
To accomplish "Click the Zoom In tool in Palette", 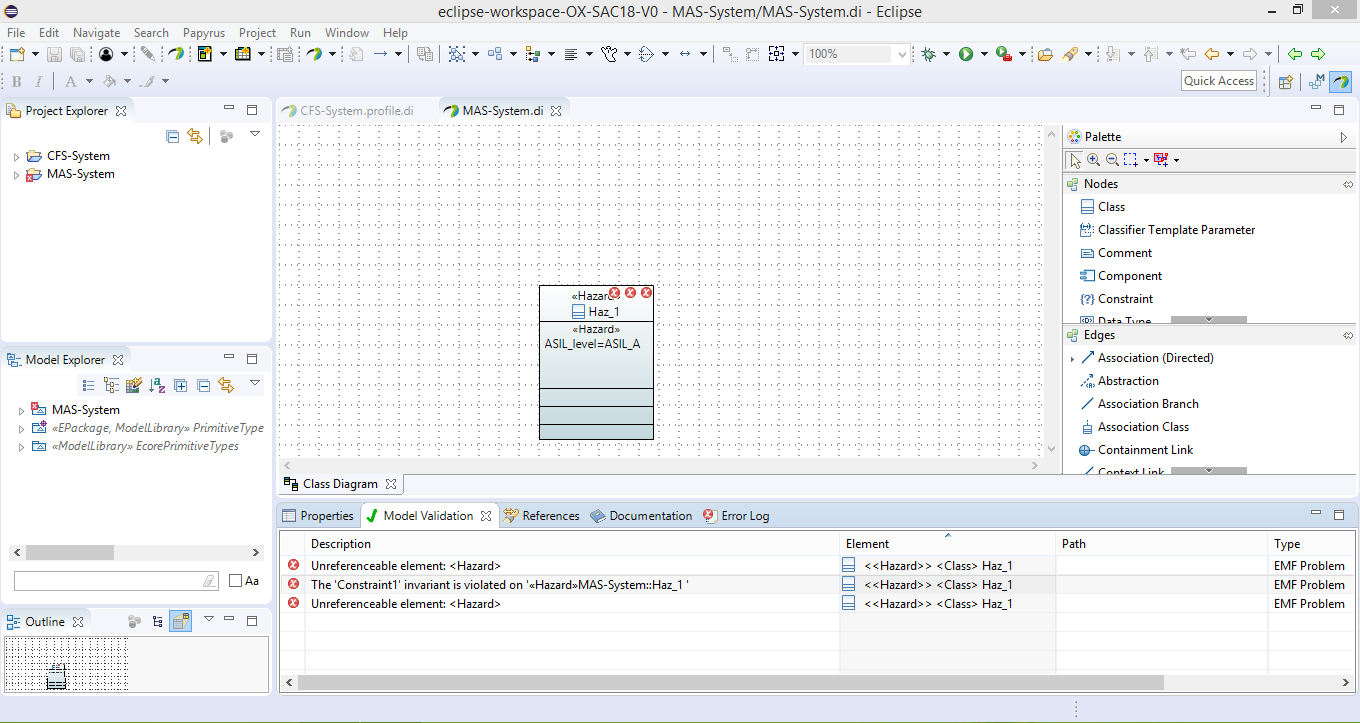I will [1093, 160].
